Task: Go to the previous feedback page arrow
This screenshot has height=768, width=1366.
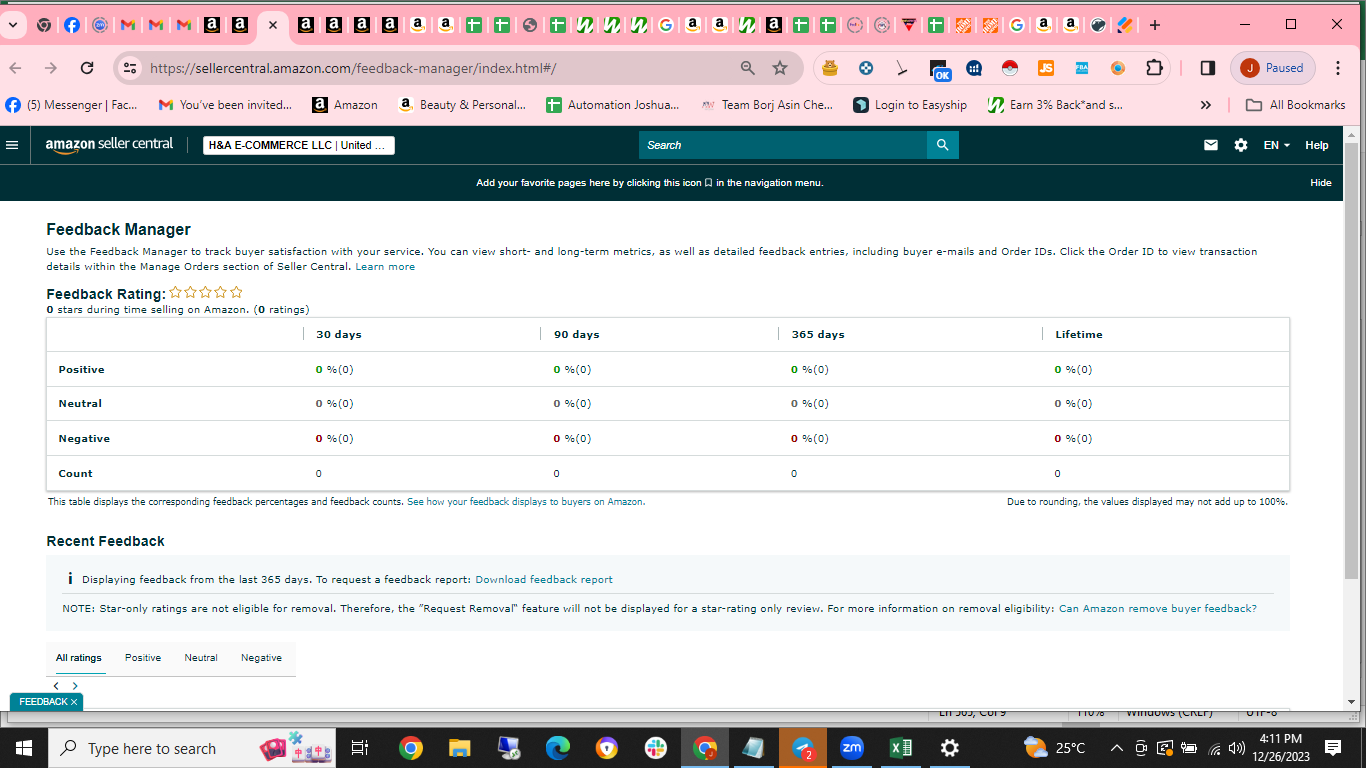Action: coord(56,686)
